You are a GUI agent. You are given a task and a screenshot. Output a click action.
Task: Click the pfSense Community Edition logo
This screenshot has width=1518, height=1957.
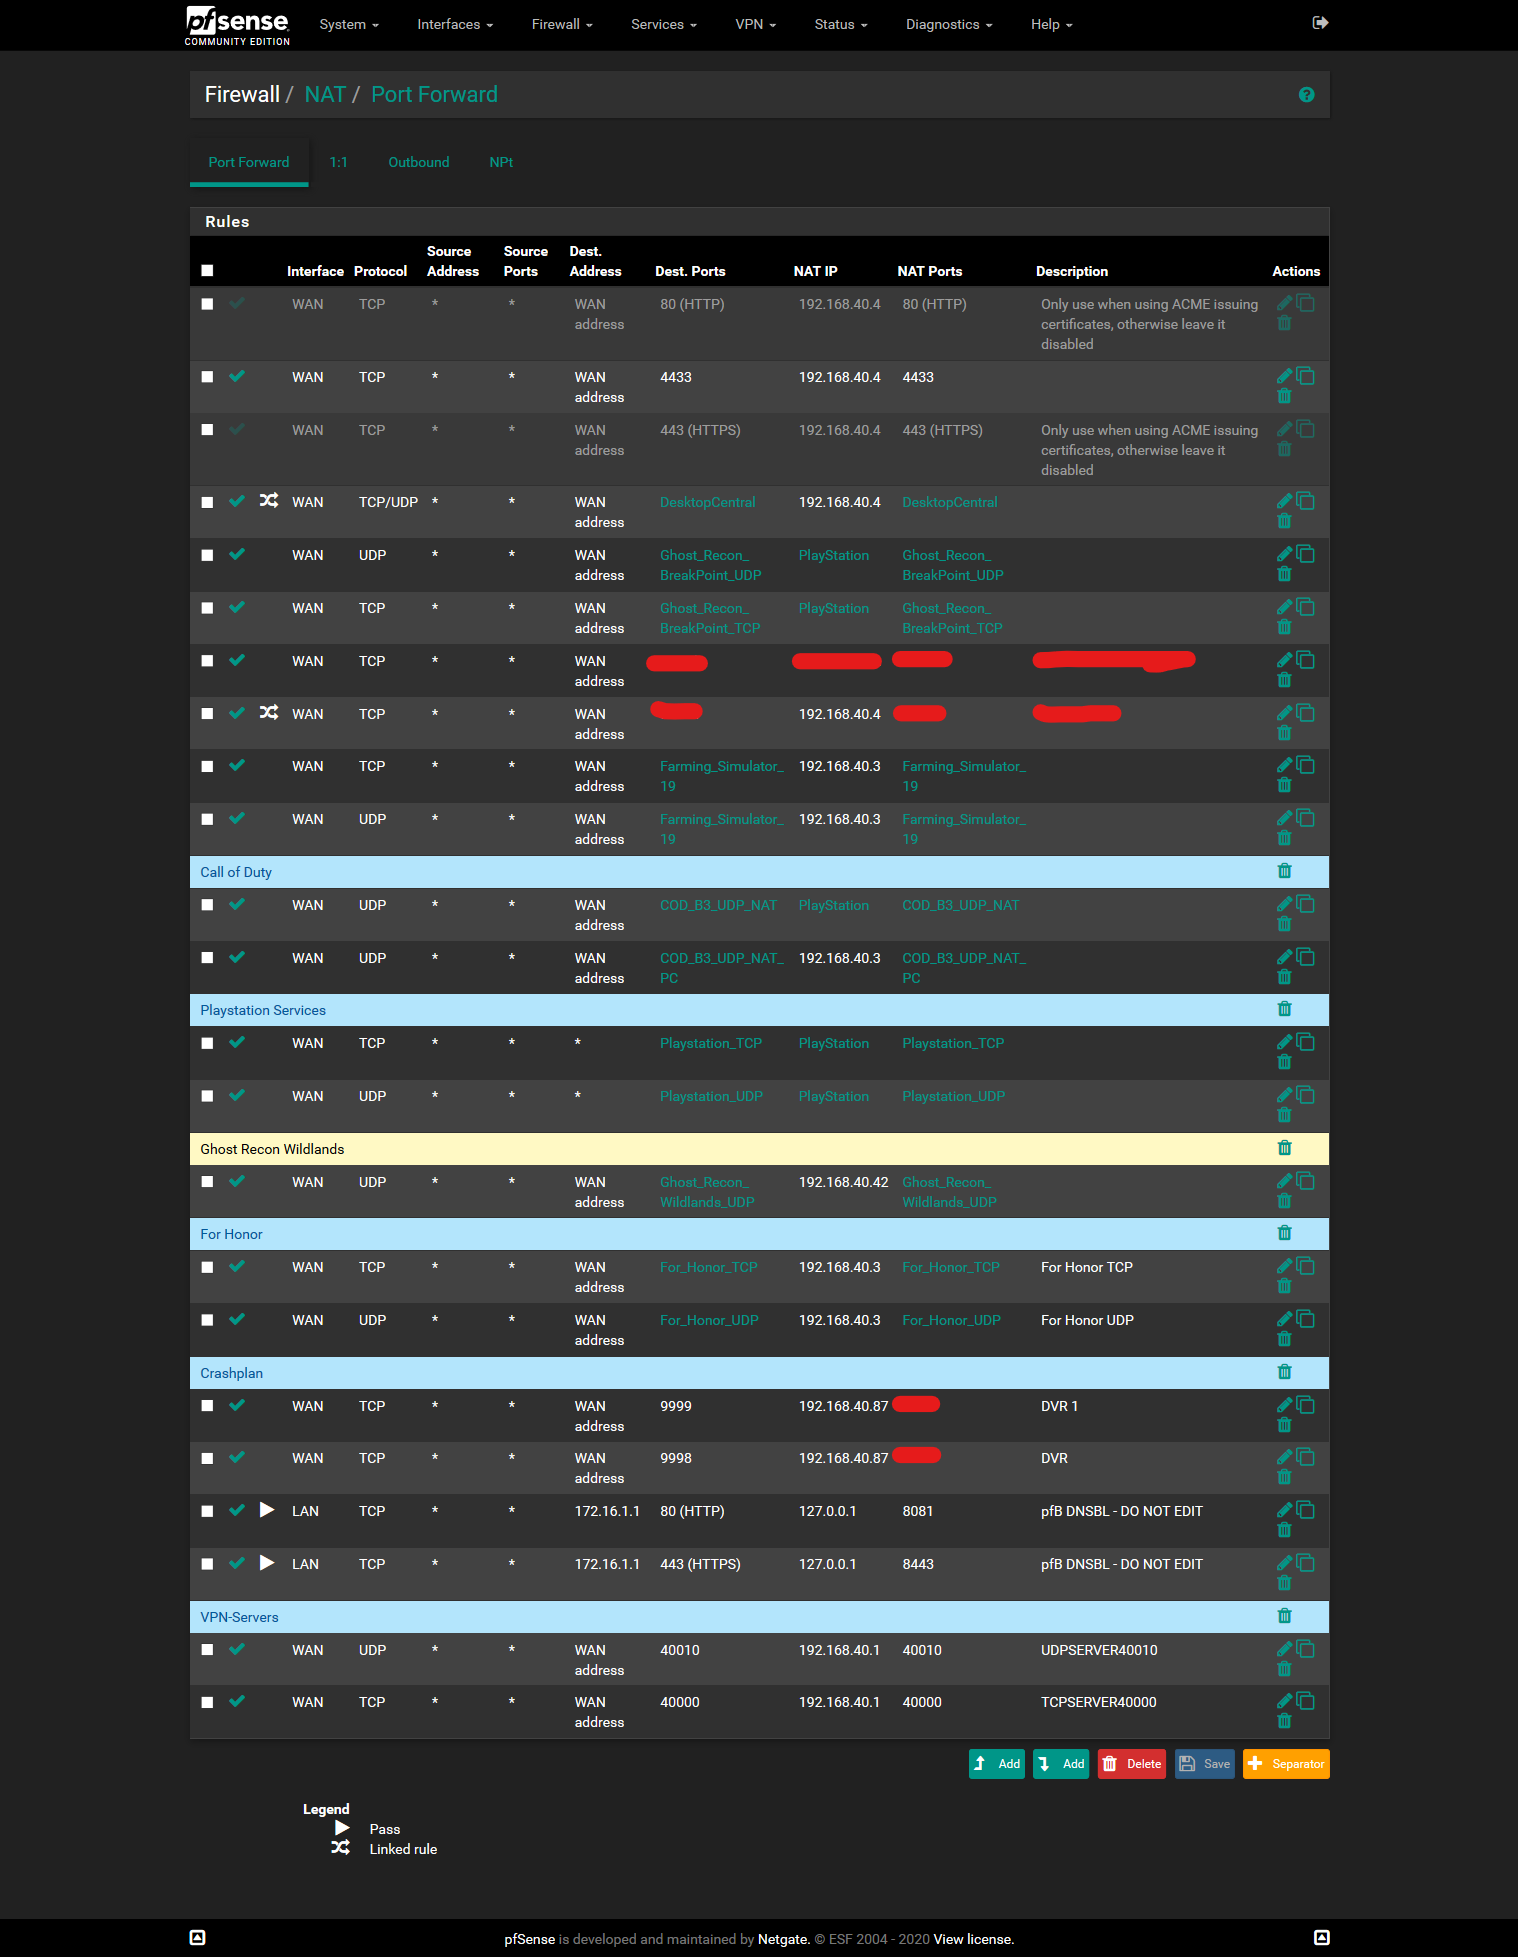coord(238,25)
